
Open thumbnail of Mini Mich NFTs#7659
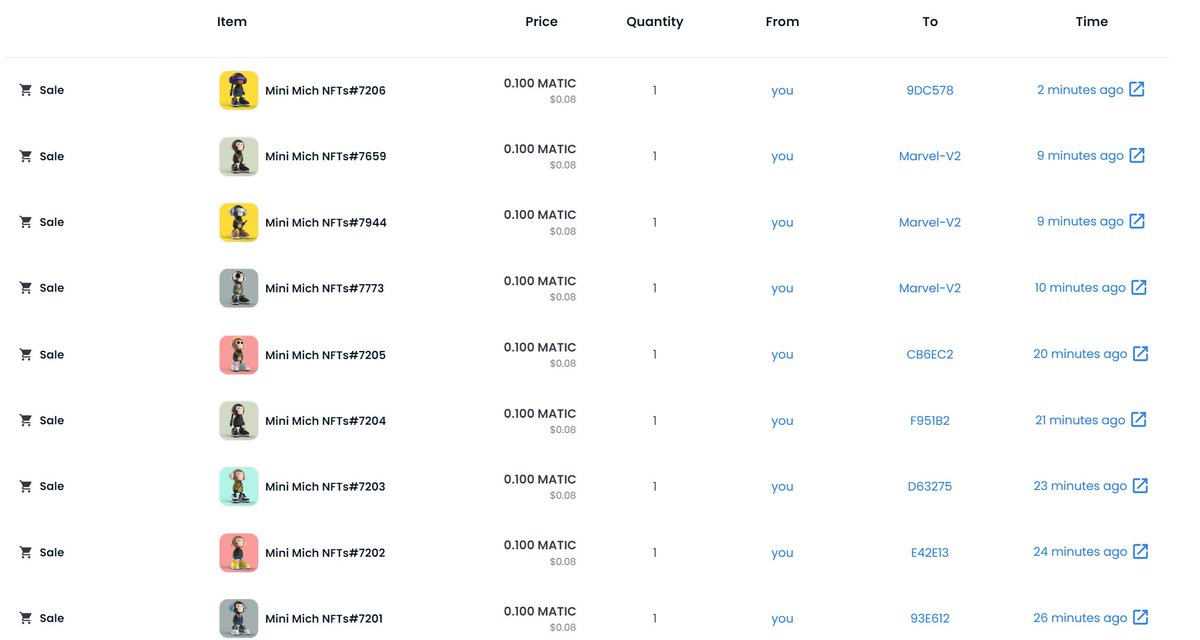pyautogui.click(x=239, y=156)
